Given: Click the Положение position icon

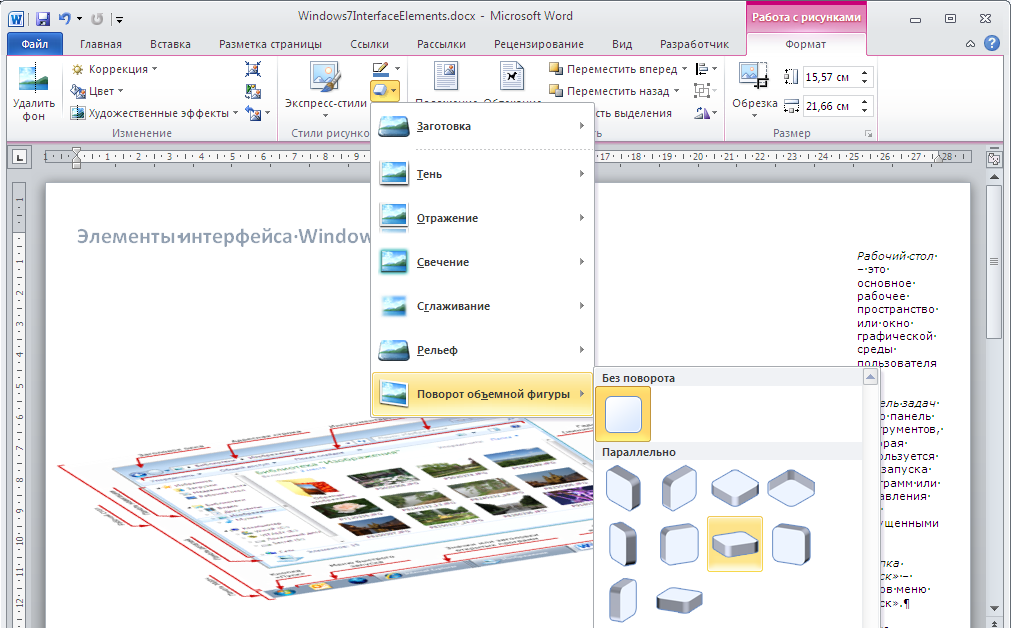Looking at the screenshot, I should tap(446, 77).
